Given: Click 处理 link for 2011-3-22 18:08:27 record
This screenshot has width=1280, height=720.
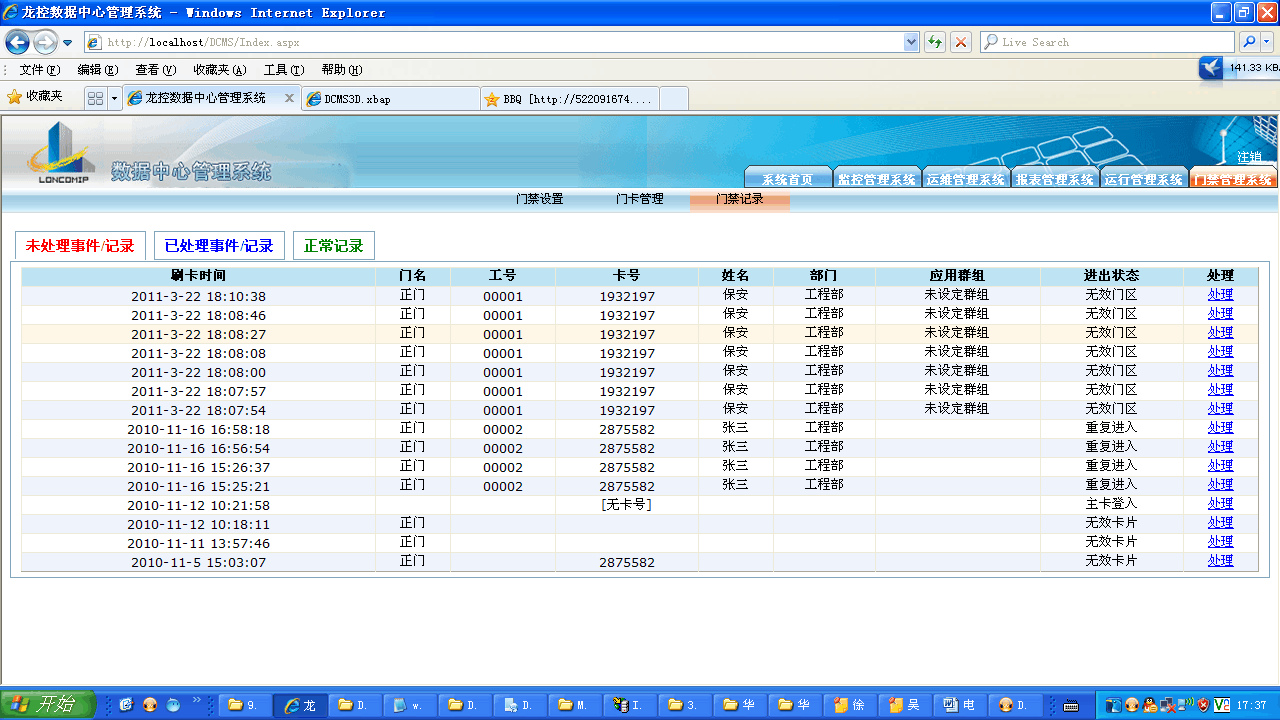Looking at the screenshot, I should click(x=1220, y=333).
